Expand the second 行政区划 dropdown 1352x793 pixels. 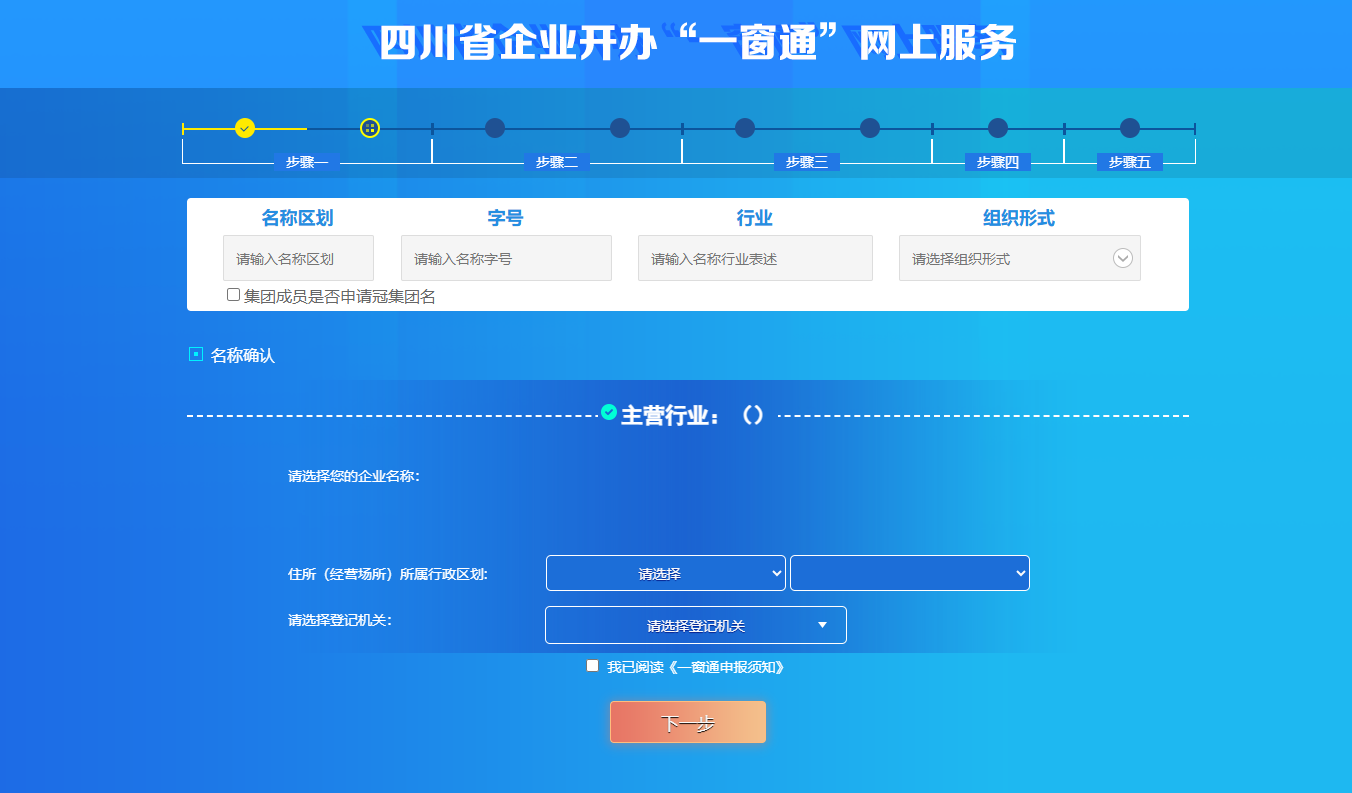tap(909, 572)
